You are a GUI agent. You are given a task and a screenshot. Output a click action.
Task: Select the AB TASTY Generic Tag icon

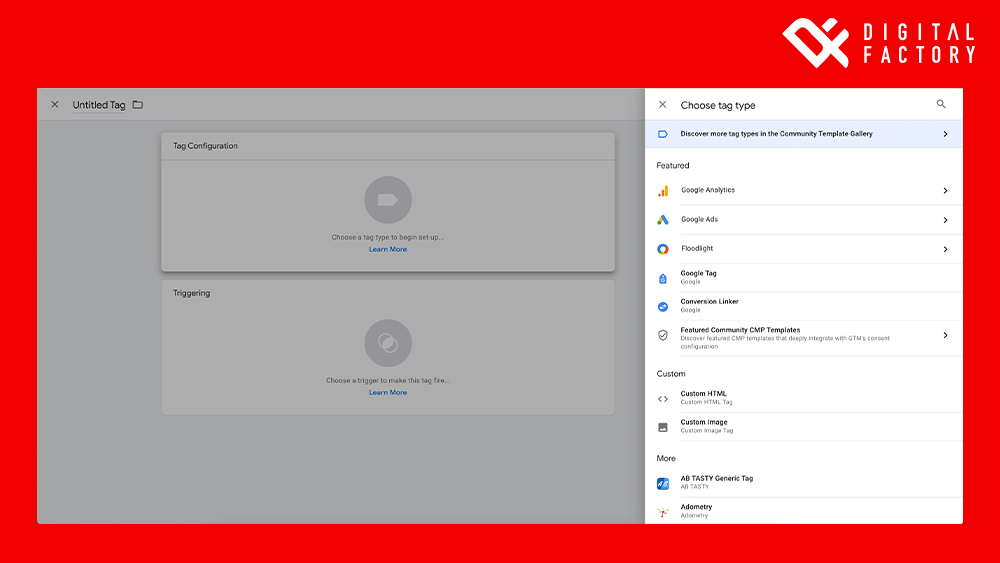tap(662, 483)
